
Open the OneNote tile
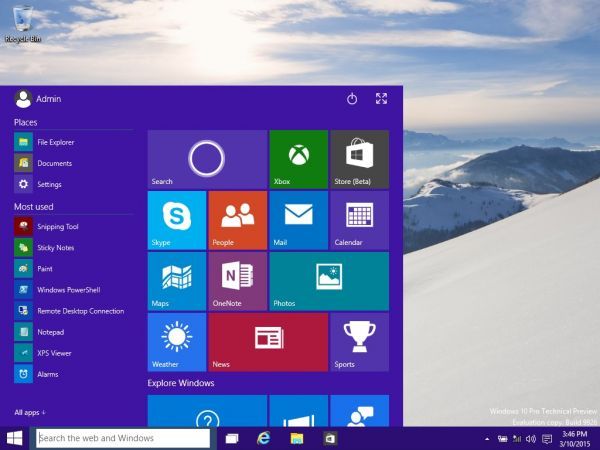tap(238, 281)
